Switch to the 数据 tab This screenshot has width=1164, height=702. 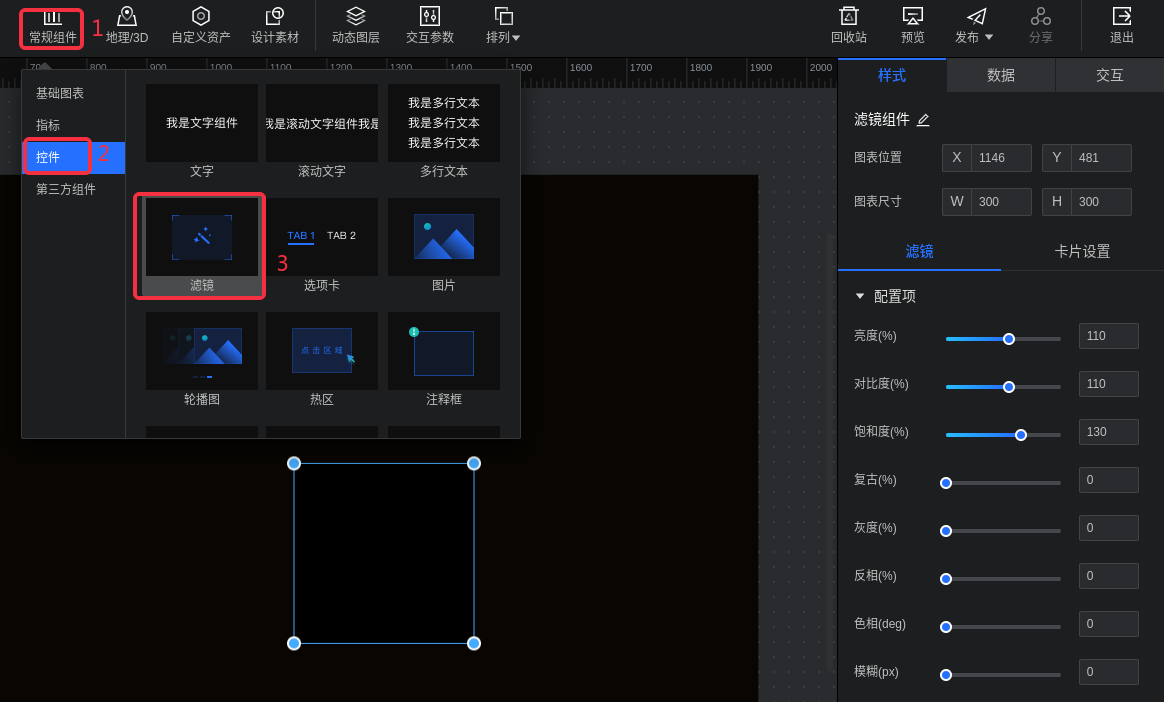click(x=1001, y=75)
